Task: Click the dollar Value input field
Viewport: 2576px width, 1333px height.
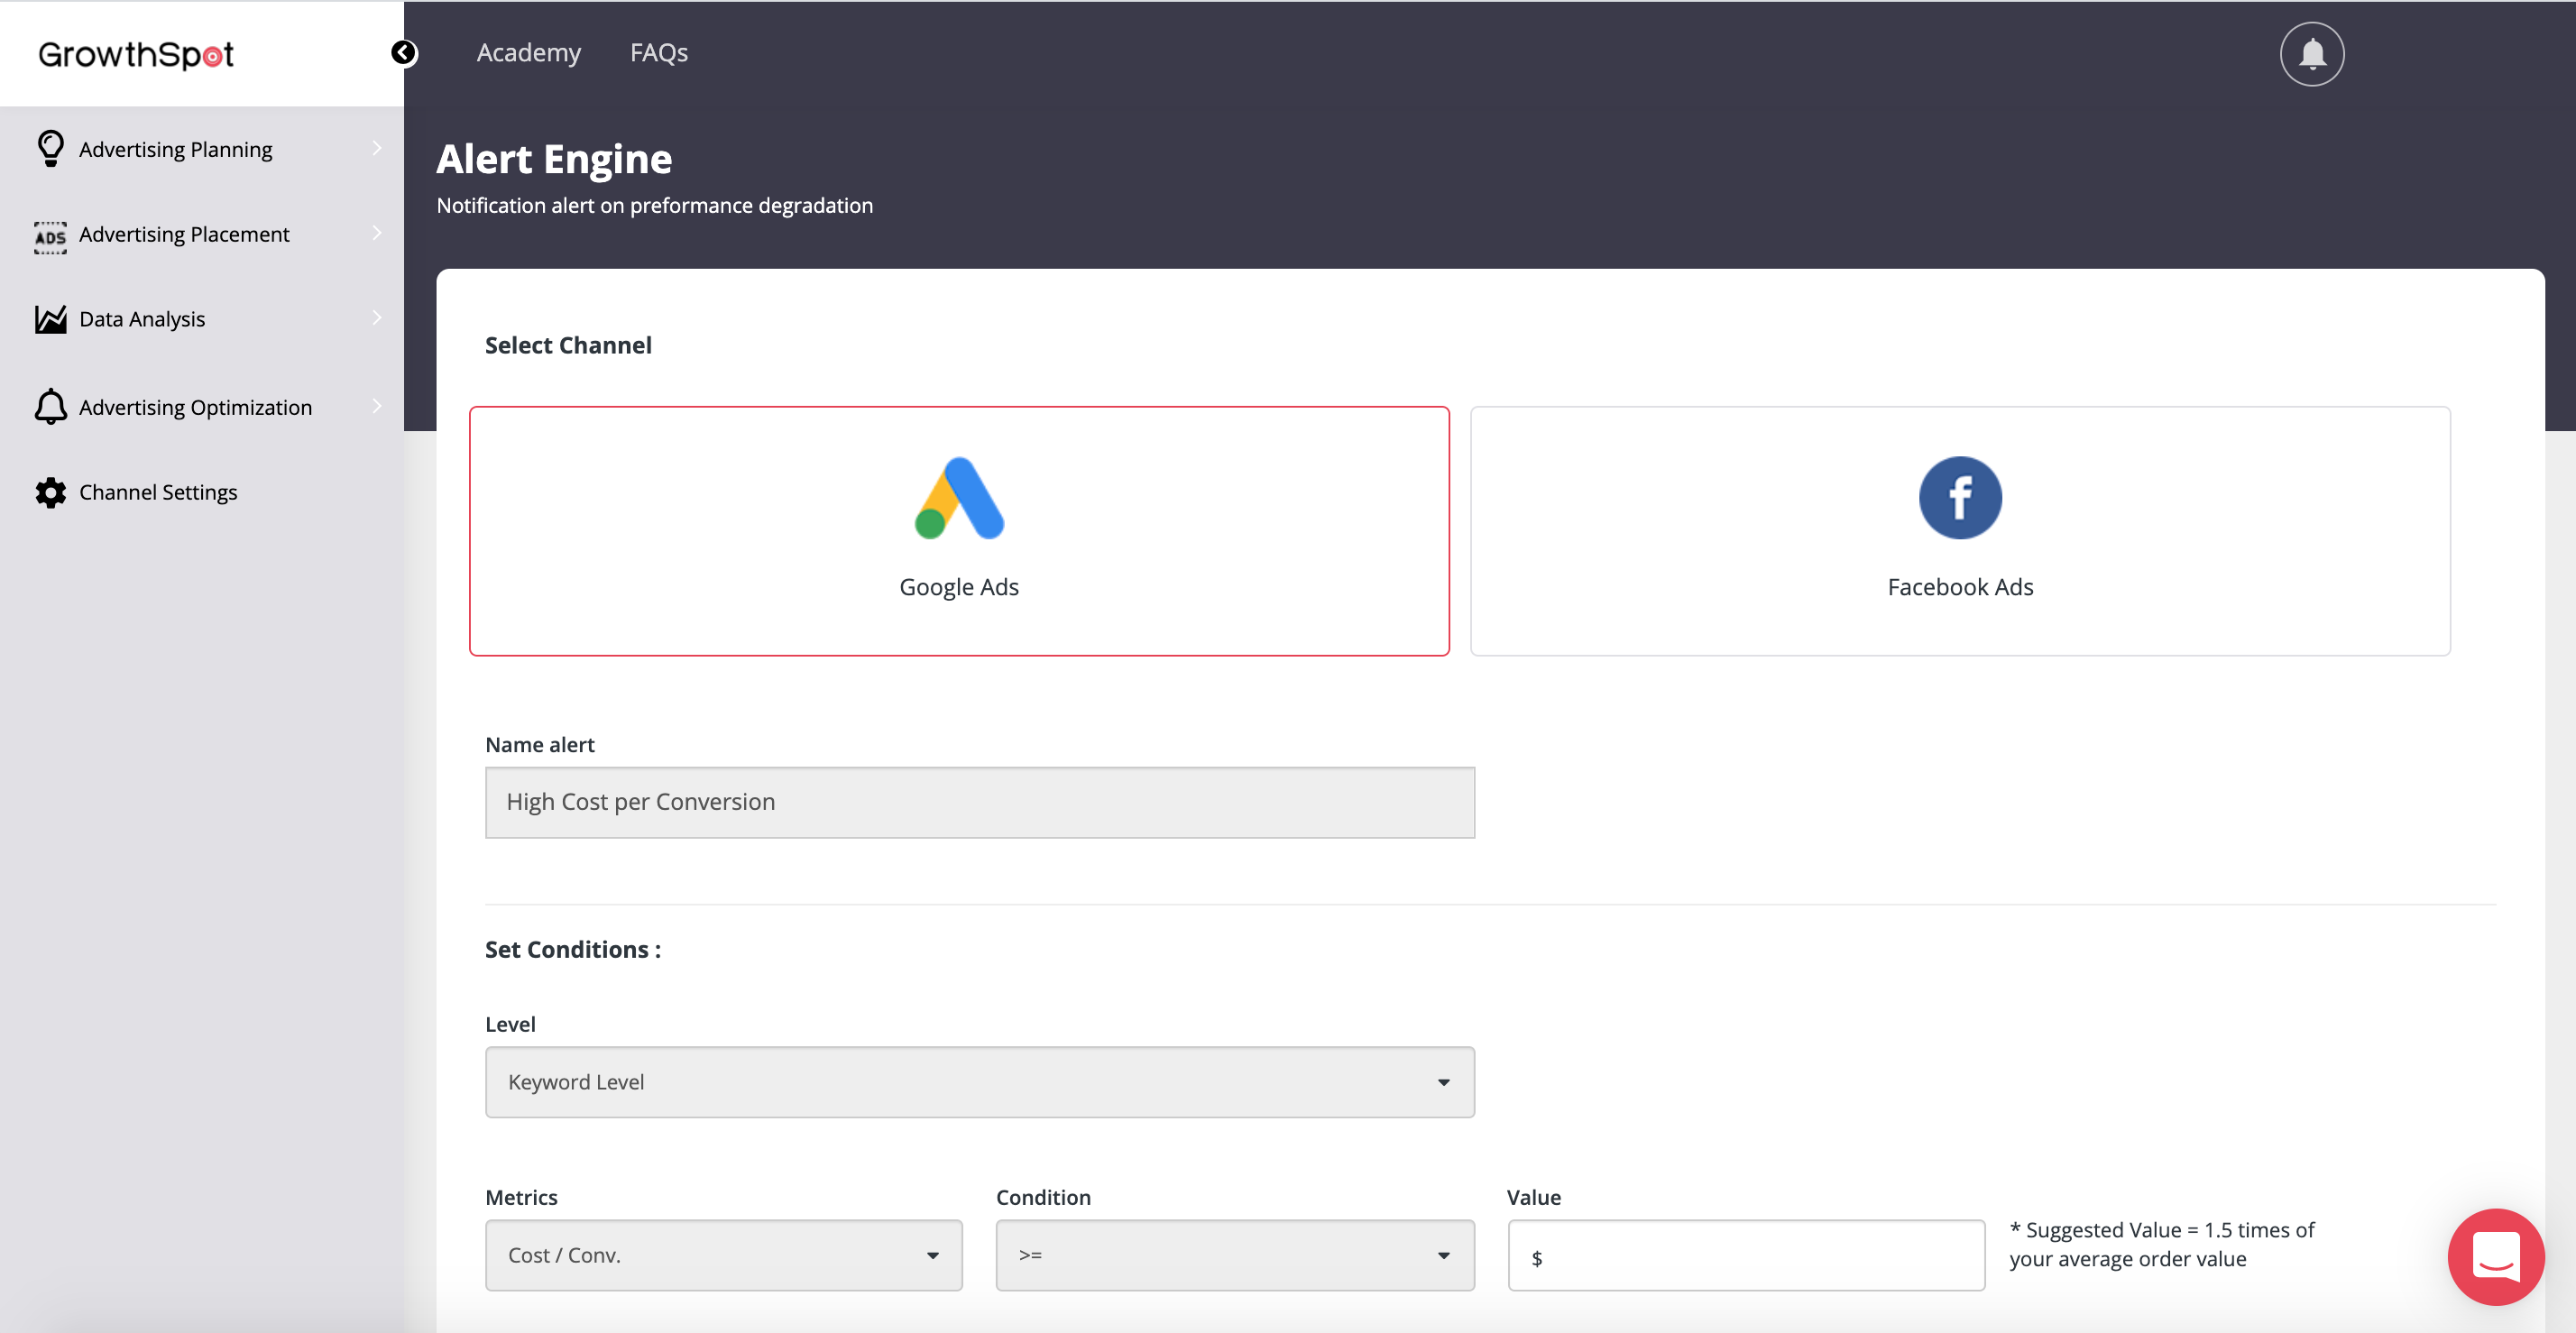Action: pos(1746,1255)
